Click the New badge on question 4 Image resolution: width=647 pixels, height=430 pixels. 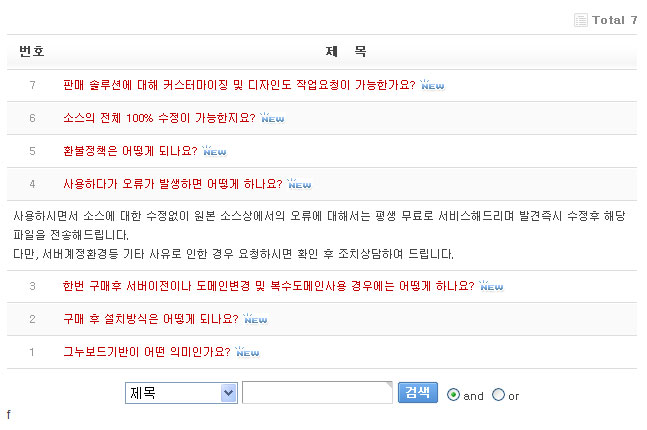(299, 184)
